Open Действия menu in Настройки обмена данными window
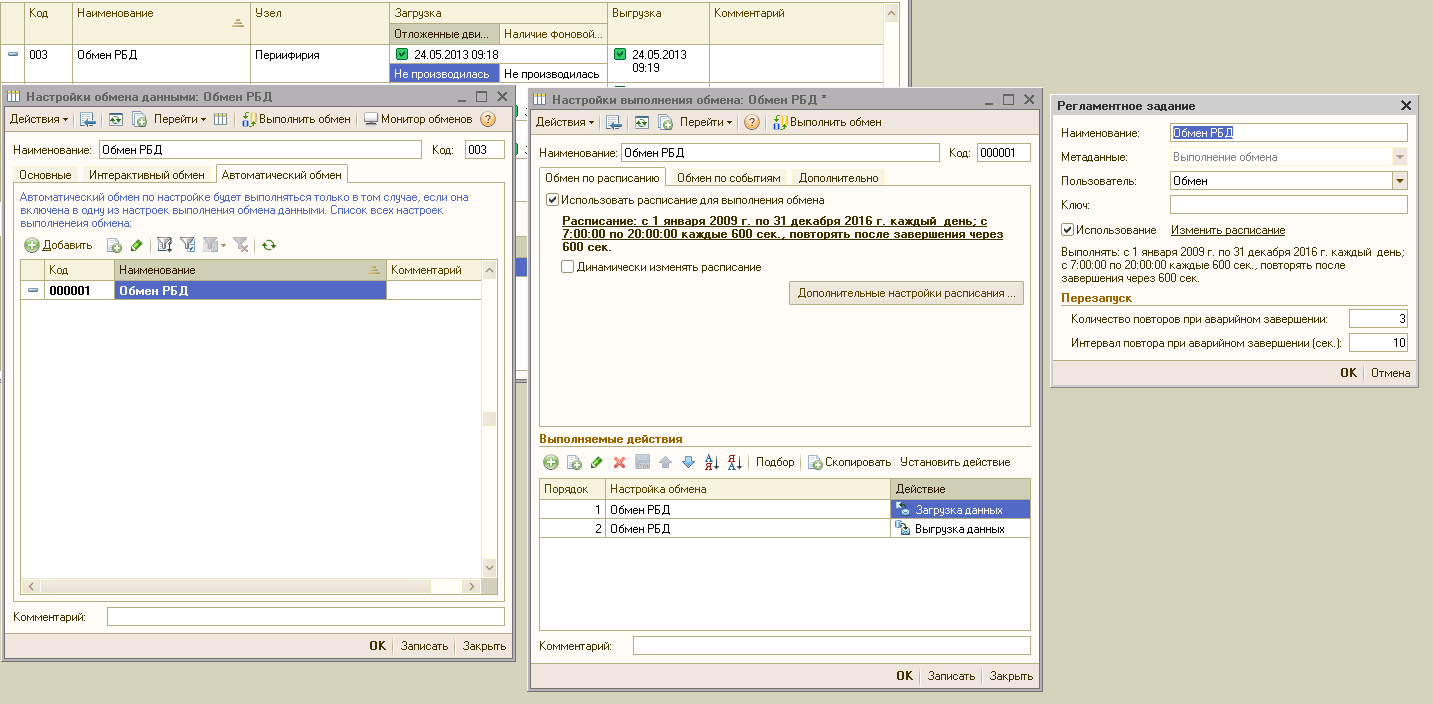 [39, 119]
